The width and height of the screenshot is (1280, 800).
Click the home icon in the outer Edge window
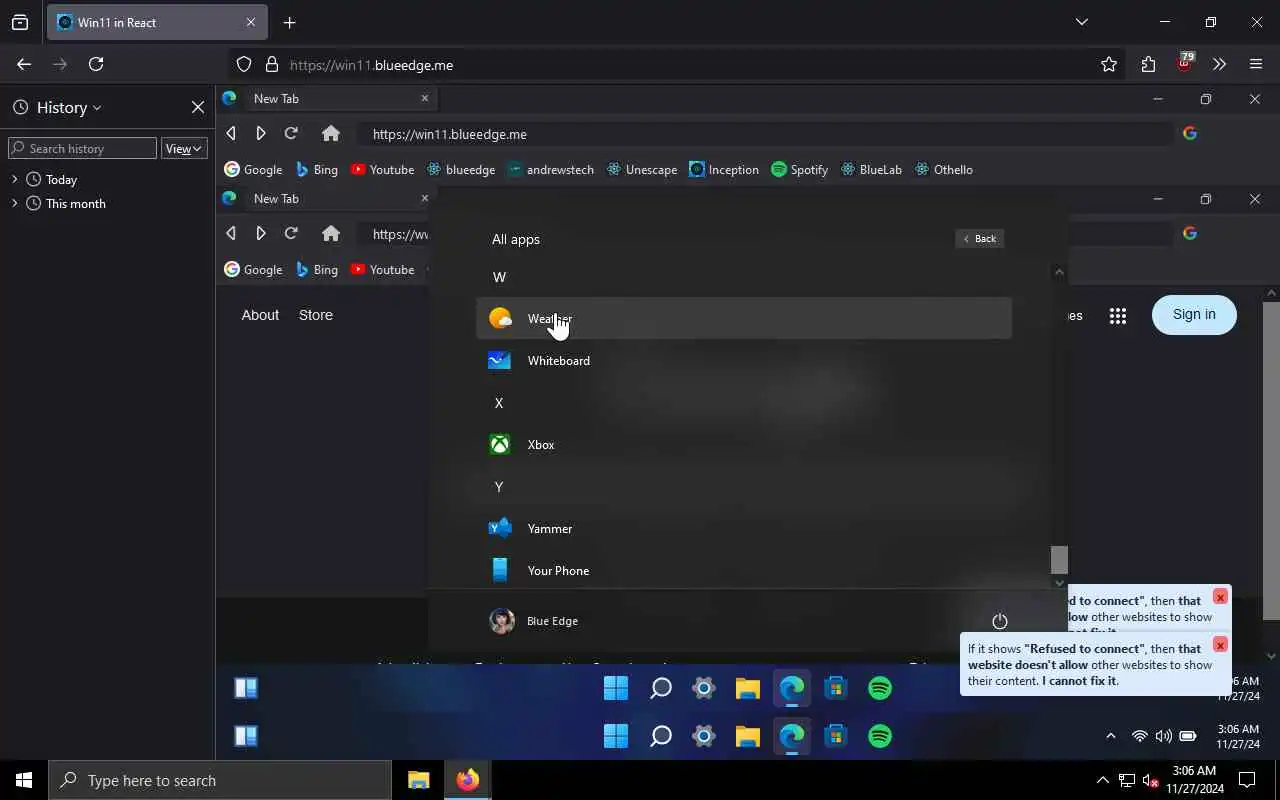[x=331, y=133]
